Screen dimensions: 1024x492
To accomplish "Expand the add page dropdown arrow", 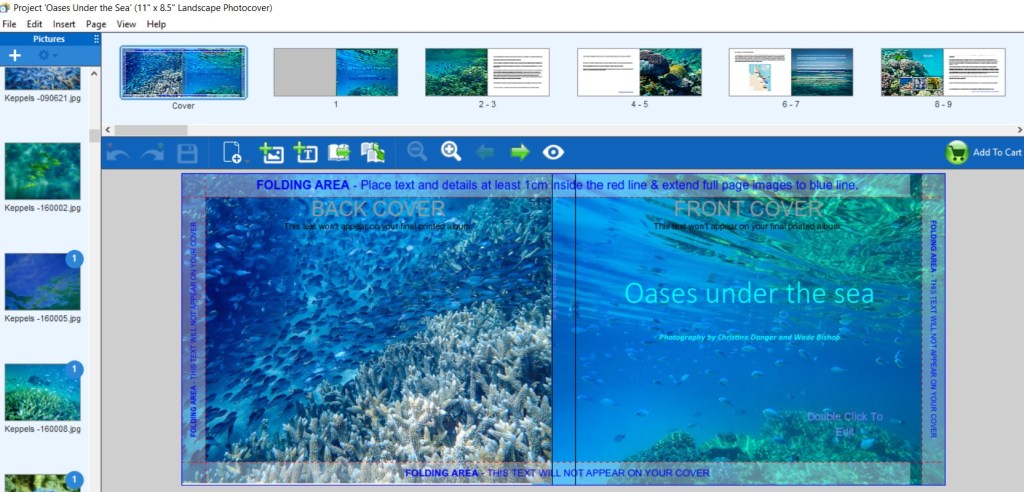I will point(240,158).
